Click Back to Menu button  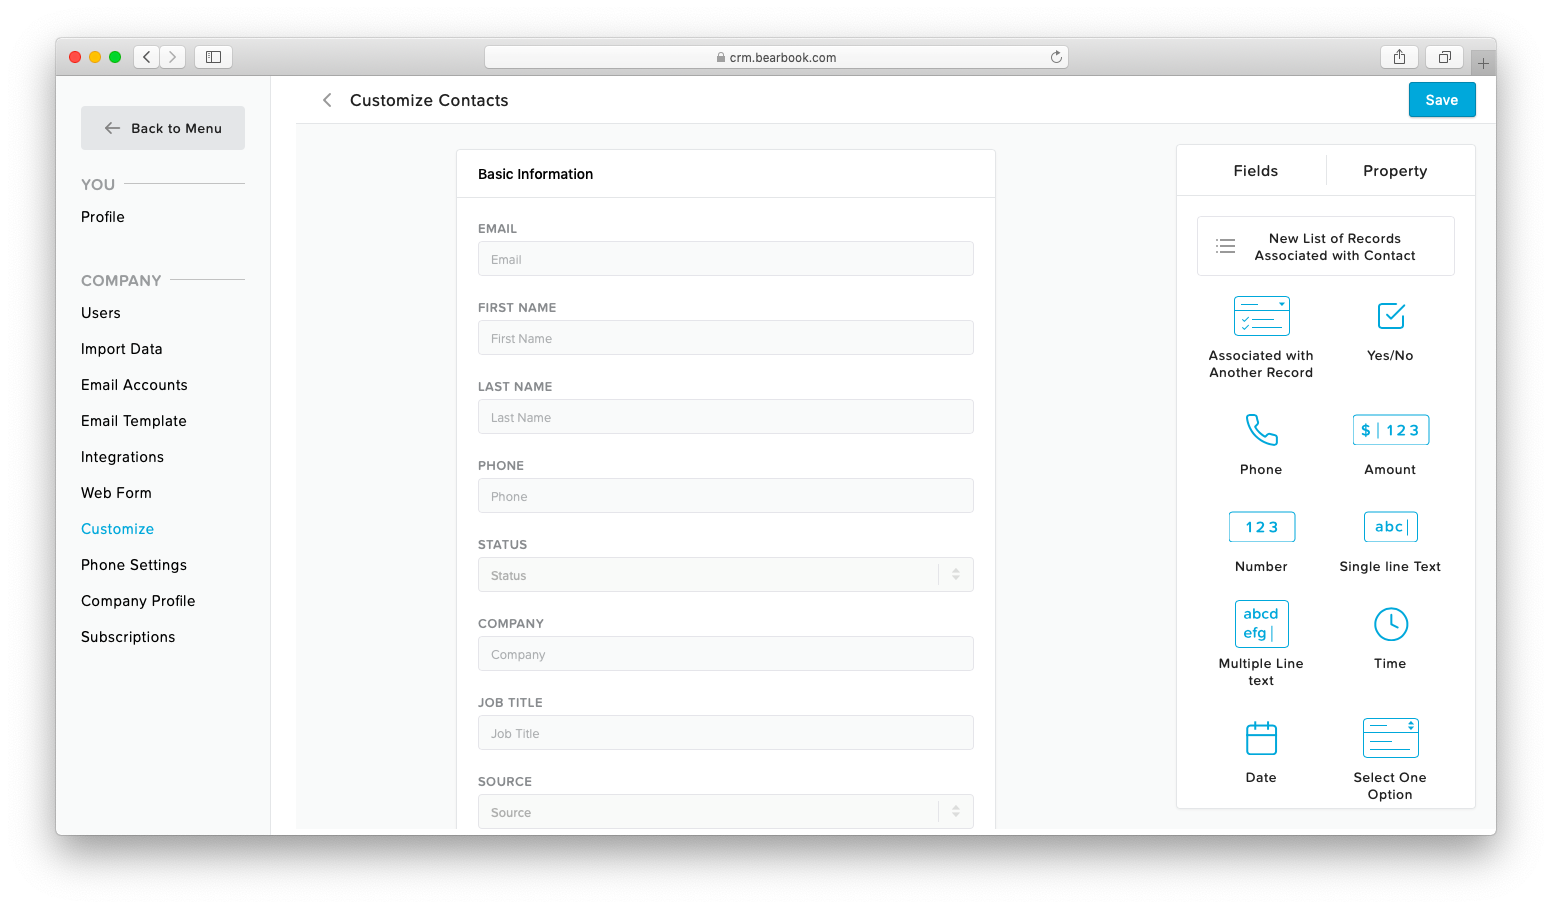tap(163, 128)
